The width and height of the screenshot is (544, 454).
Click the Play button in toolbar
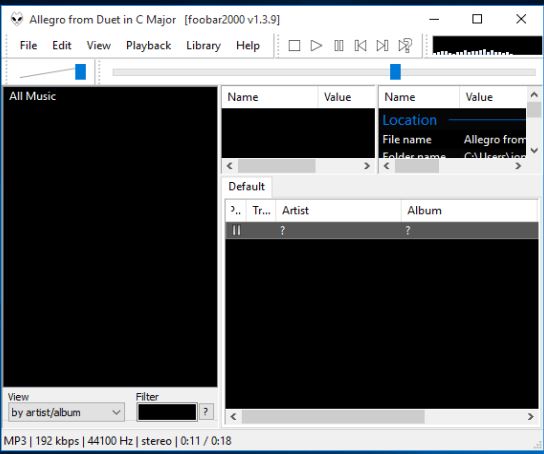point(316,45)
